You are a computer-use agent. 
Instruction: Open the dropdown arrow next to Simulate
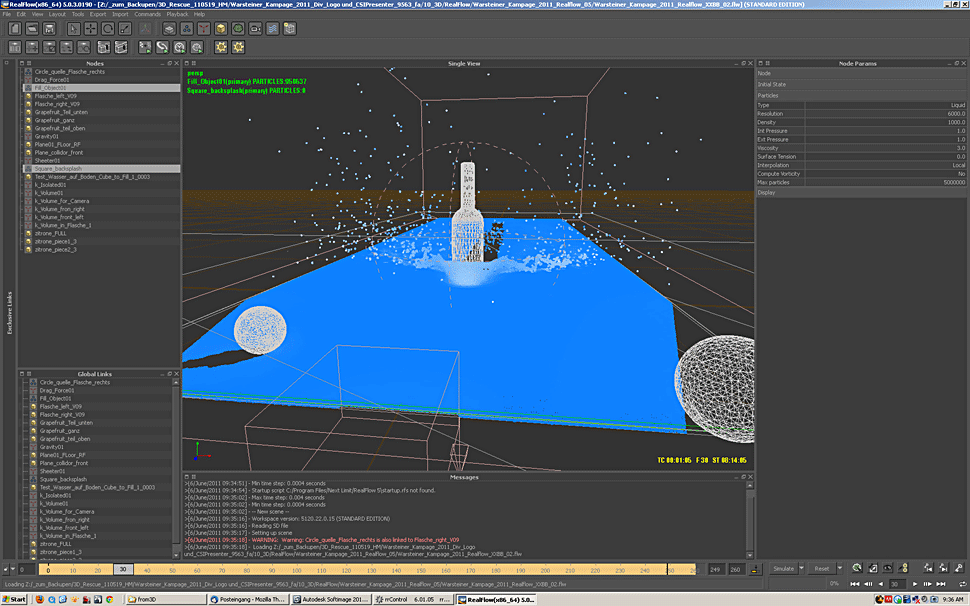[x=800, y=569]
